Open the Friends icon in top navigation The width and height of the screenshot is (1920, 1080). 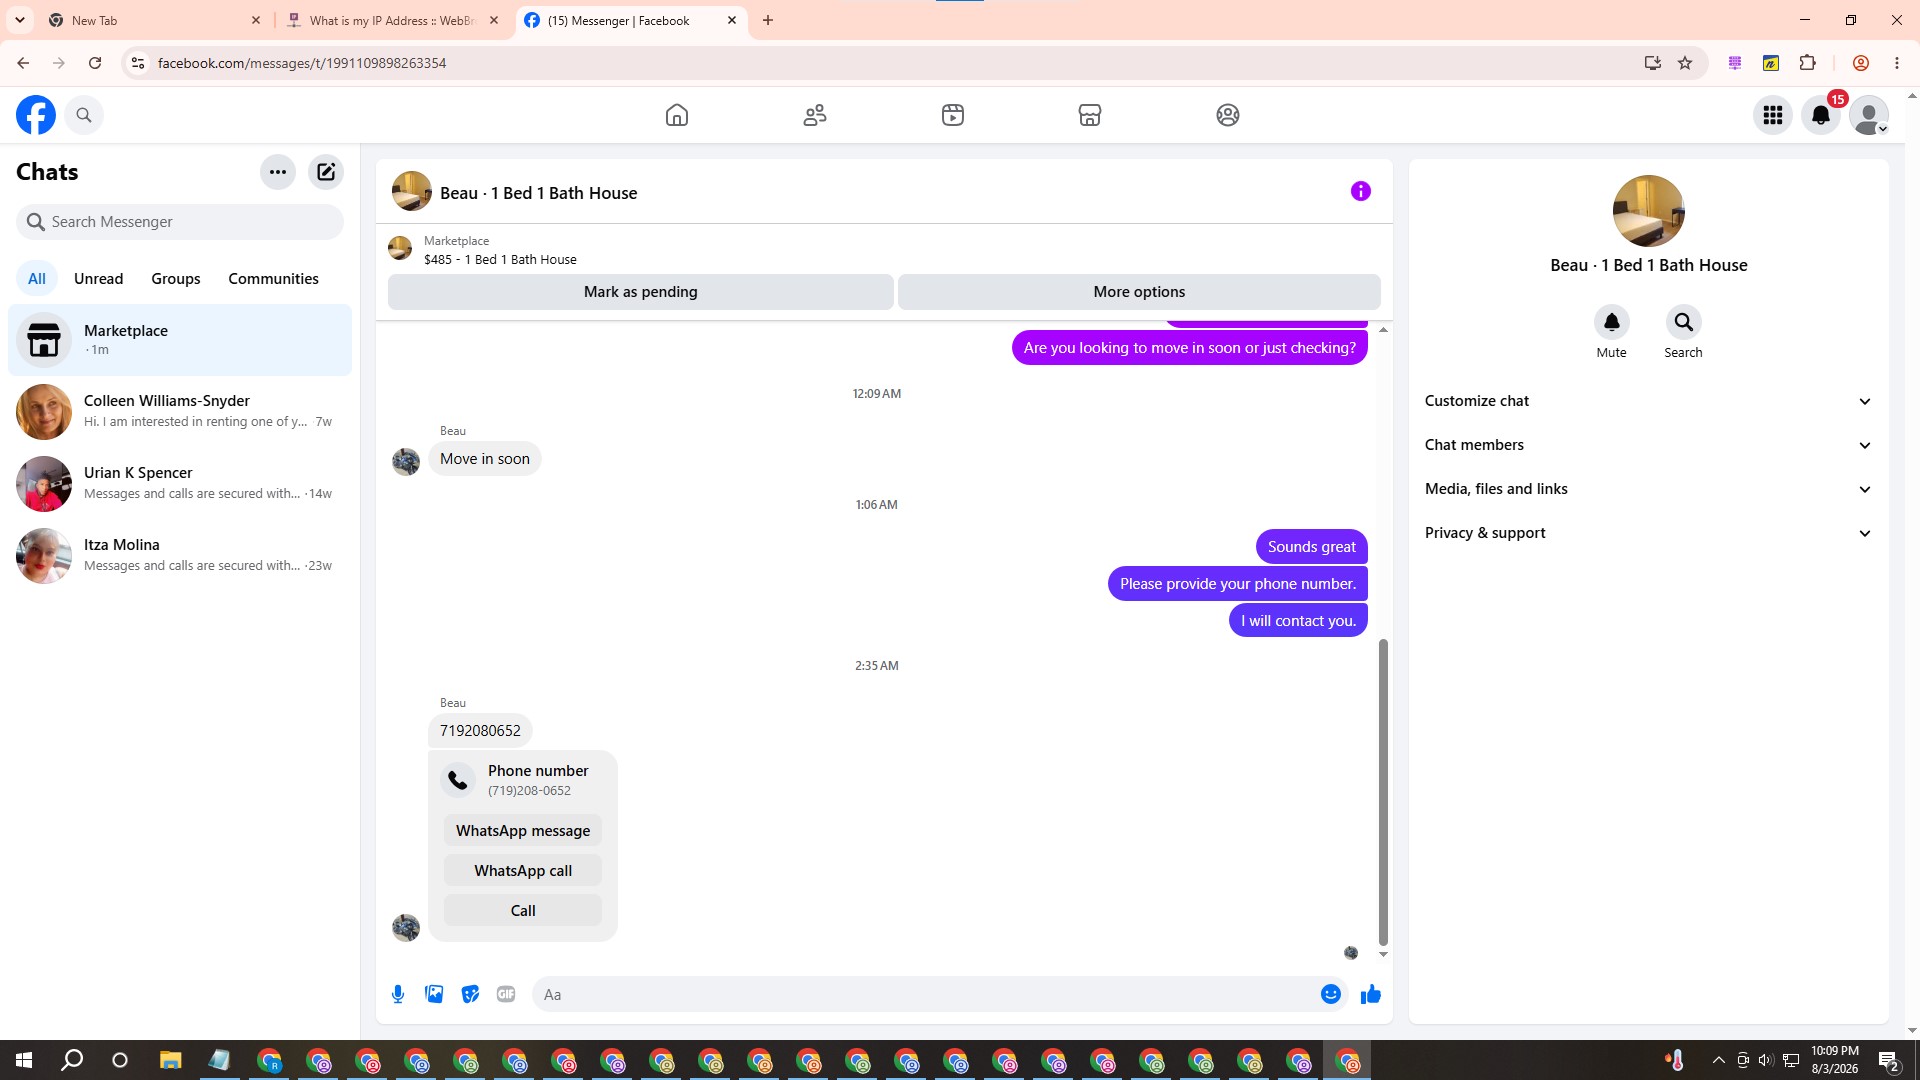pyautogui.click(x=815, y=115)
